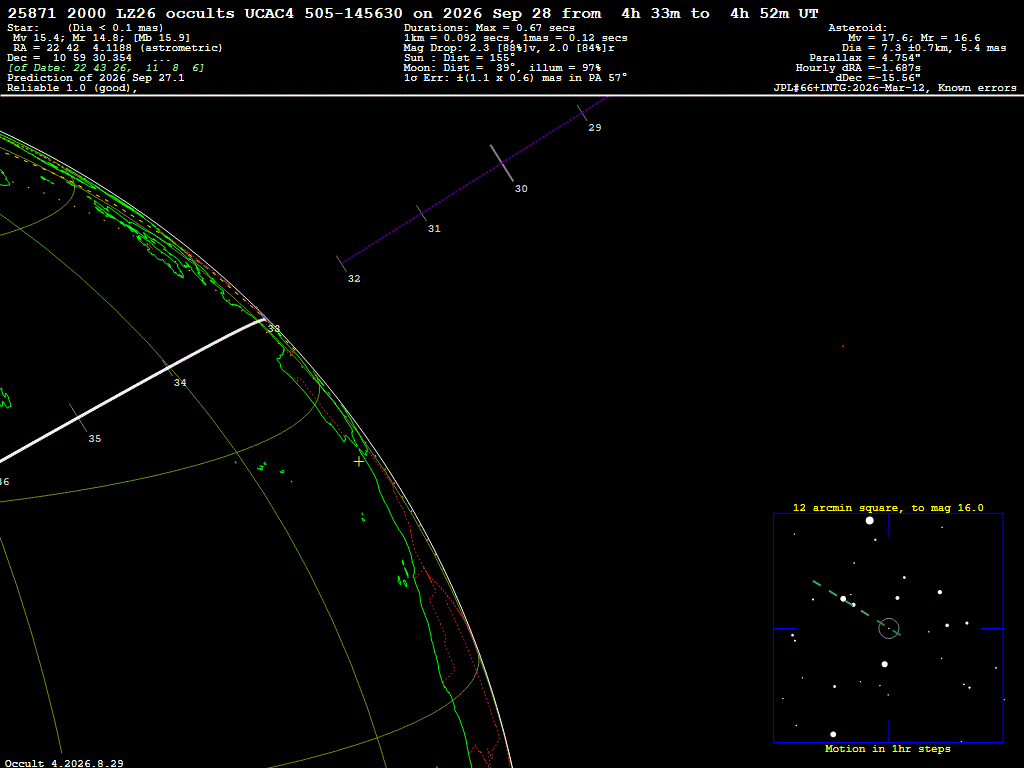
Task: Click the small red dot right of the globe
Action: tap(842, 346)
